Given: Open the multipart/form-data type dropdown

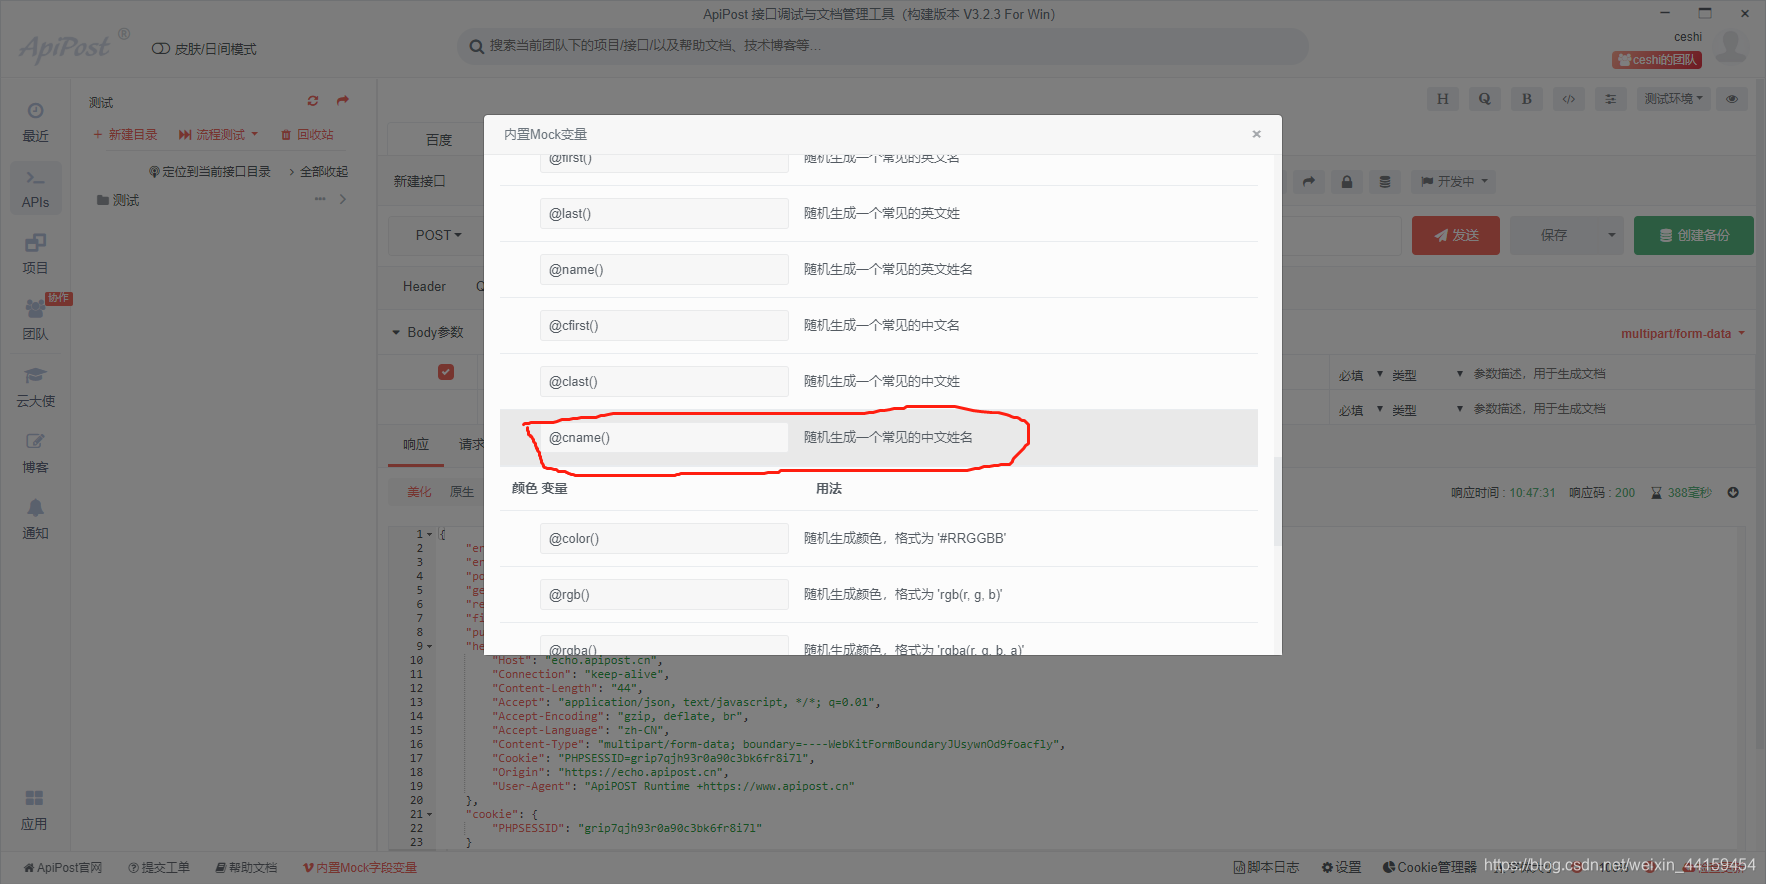Looking at the screenshot, I should [x=1683, y=334].
